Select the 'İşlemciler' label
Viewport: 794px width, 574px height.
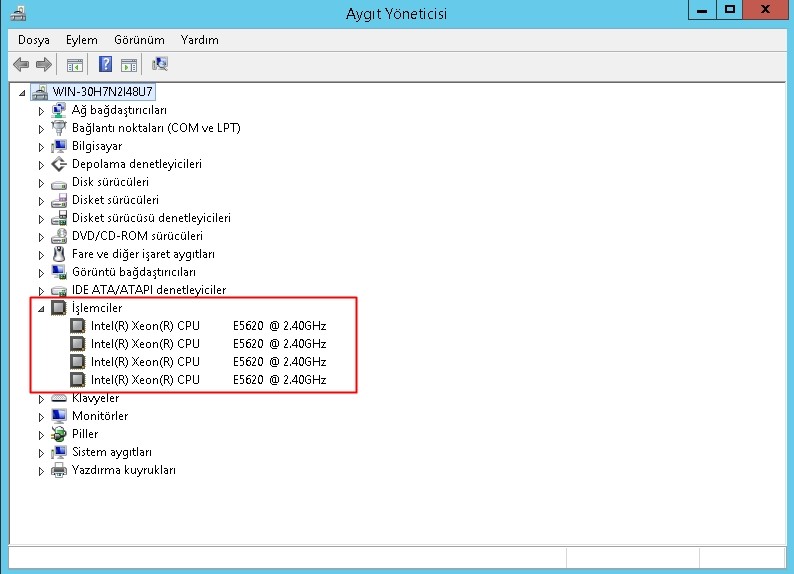[x=97, y=308]
